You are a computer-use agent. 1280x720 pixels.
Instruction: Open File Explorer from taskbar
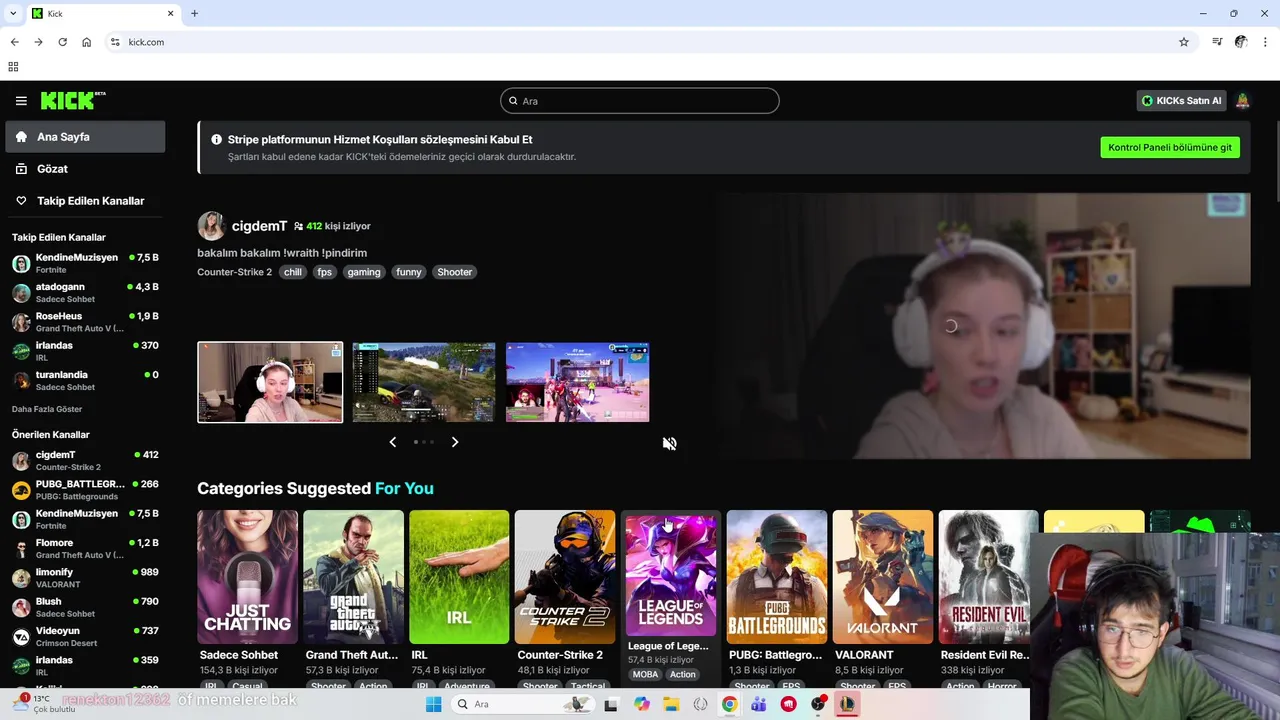(x=671, y=704)
